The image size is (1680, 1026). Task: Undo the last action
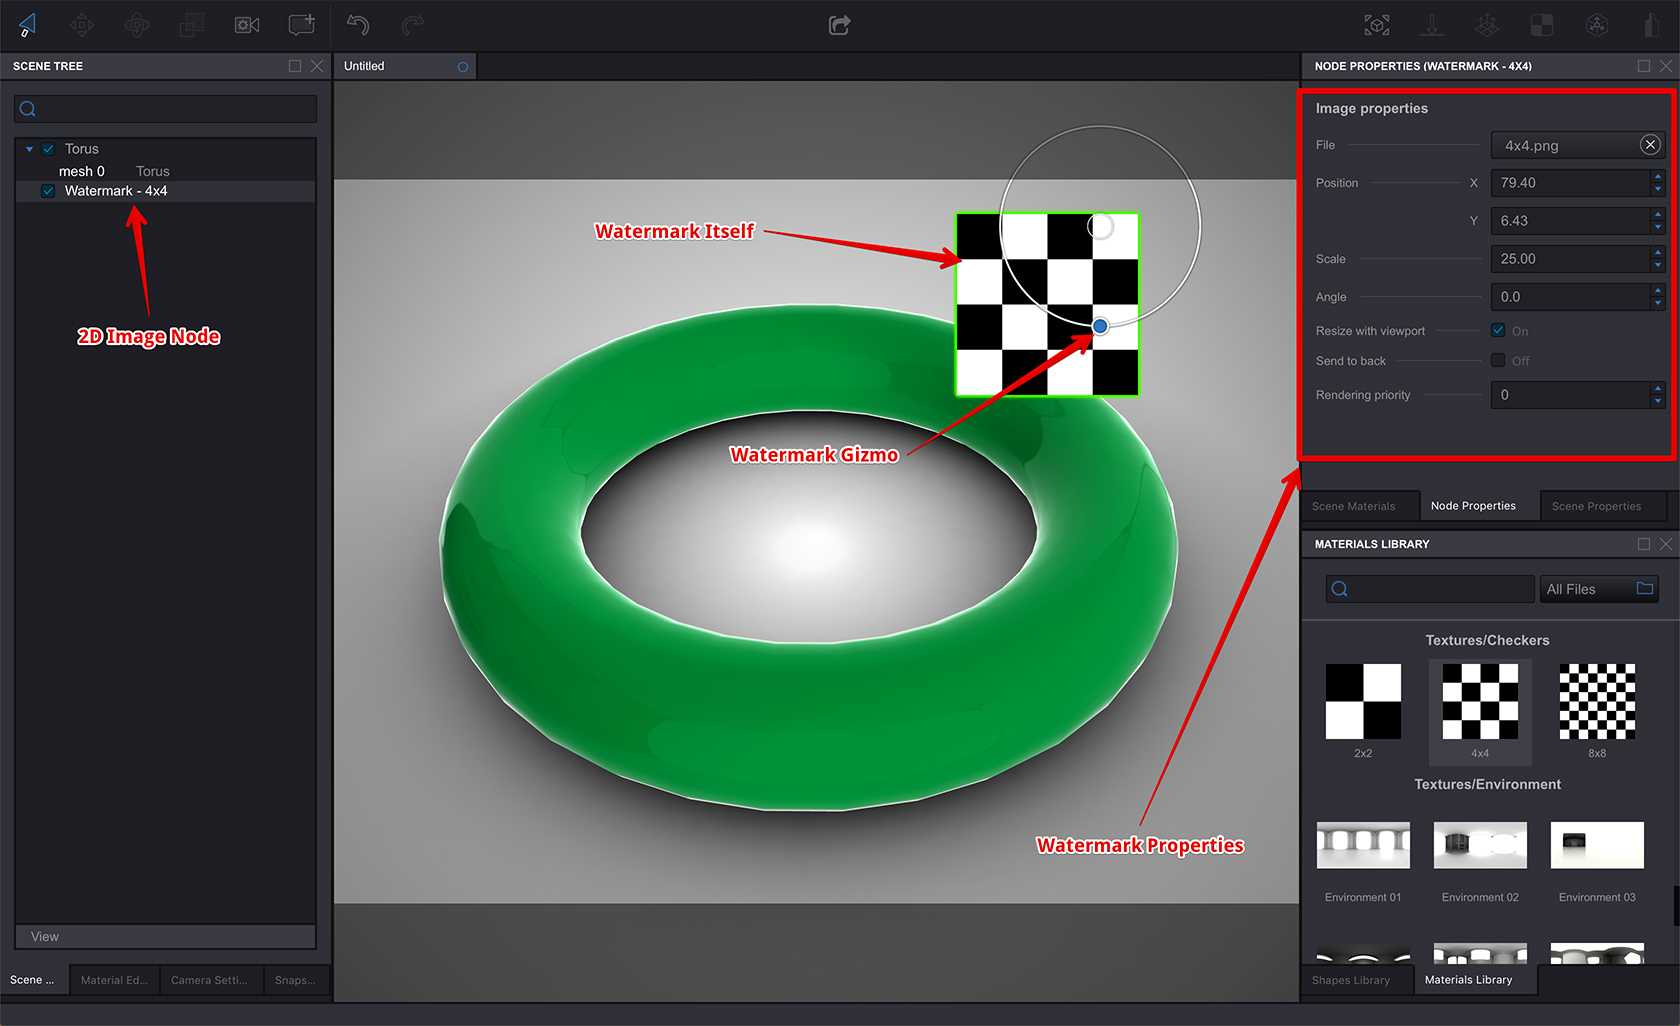358,25
